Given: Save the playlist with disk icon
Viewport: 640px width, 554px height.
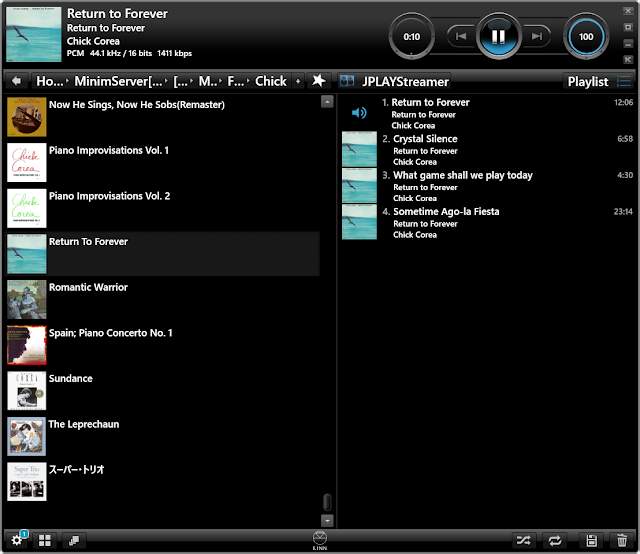Looking at the screenshot, I should [591, 541].
